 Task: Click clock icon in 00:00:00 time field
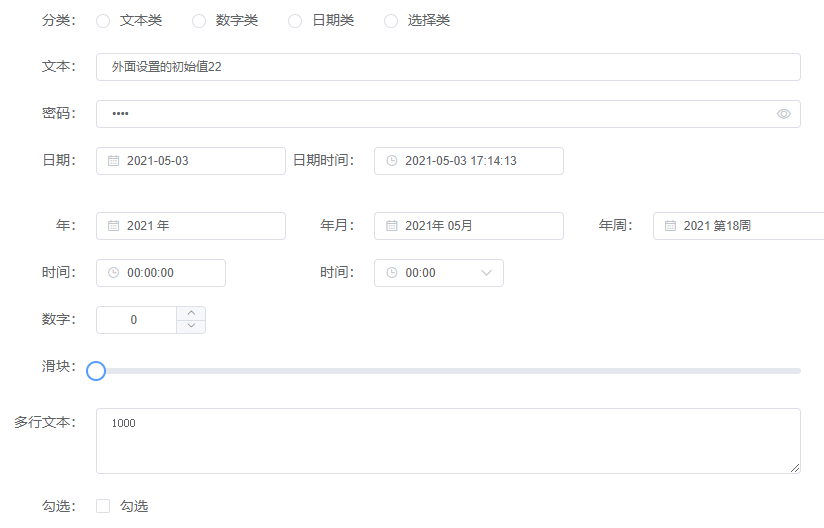coord(114,273)
